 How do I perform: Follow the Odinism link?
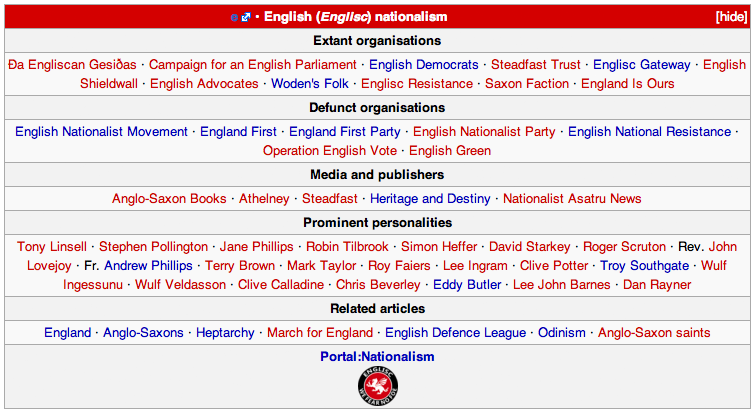(x=562, y=333)
